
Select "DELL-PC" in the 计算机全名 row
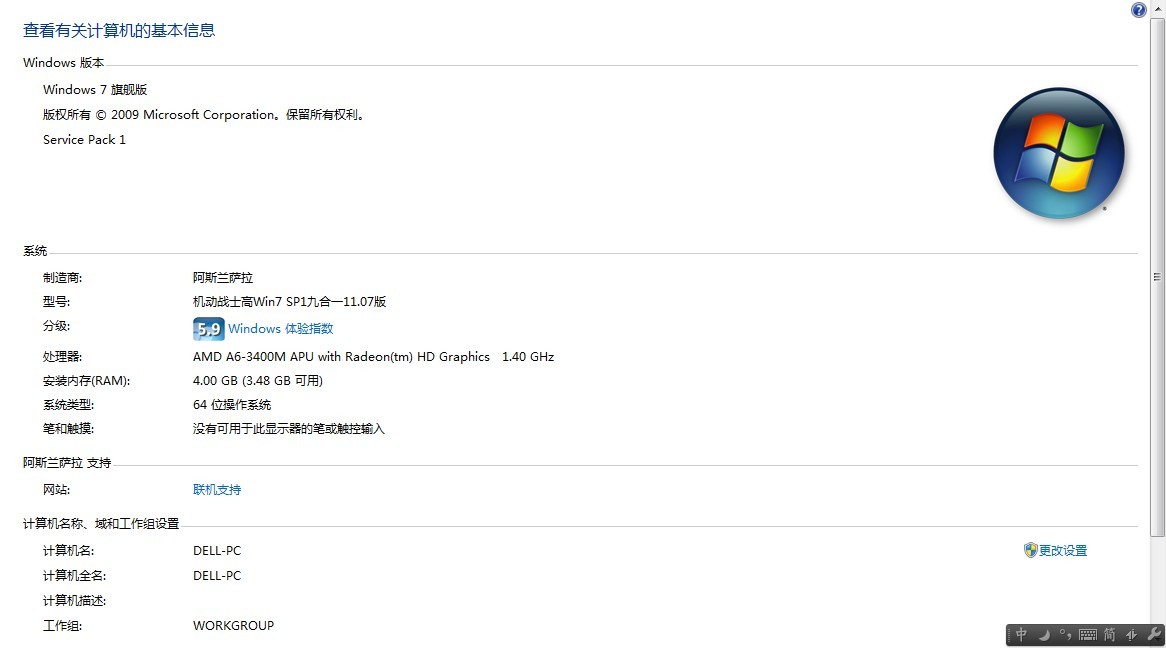[217, 576]
